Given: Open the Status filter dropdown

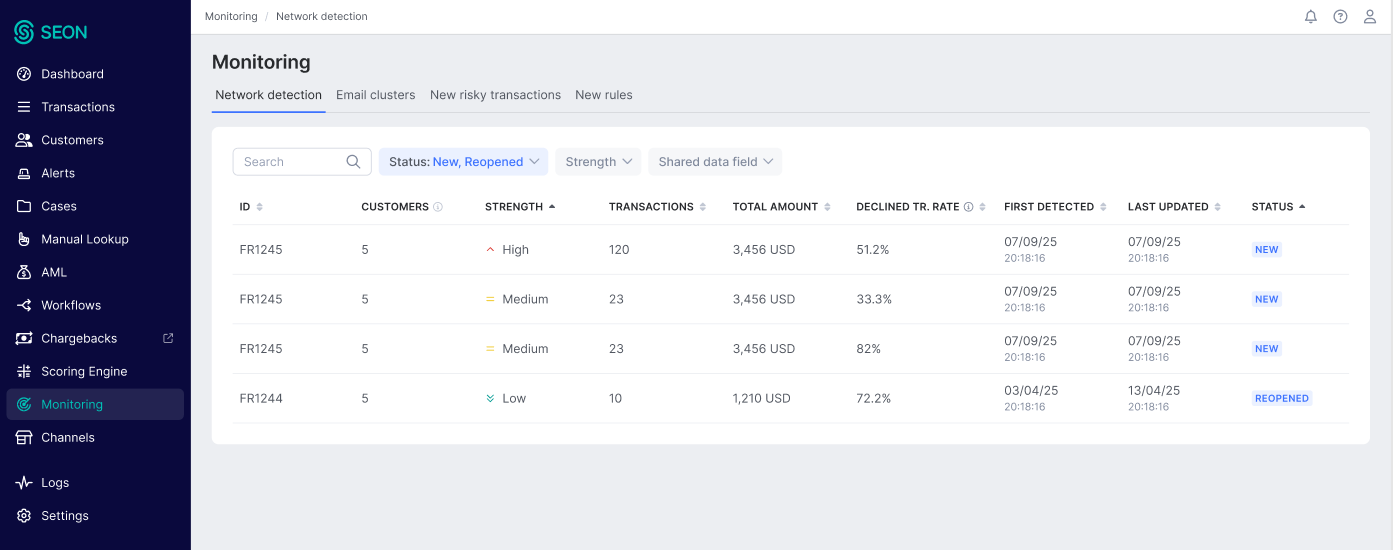Looking at the screenshot, I should coord(463,162).
